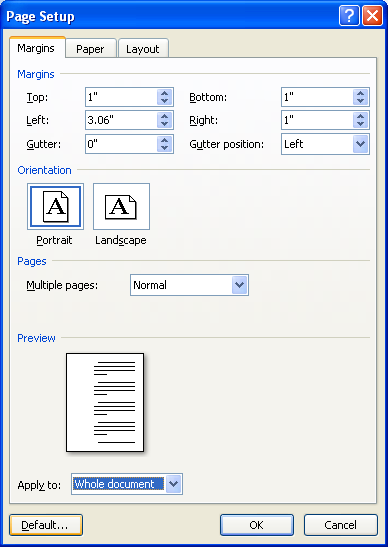Image resolution: width=388 pixels, height=547 pixels.
Task: Increase the Top margin value
Action: pos(165,93)
